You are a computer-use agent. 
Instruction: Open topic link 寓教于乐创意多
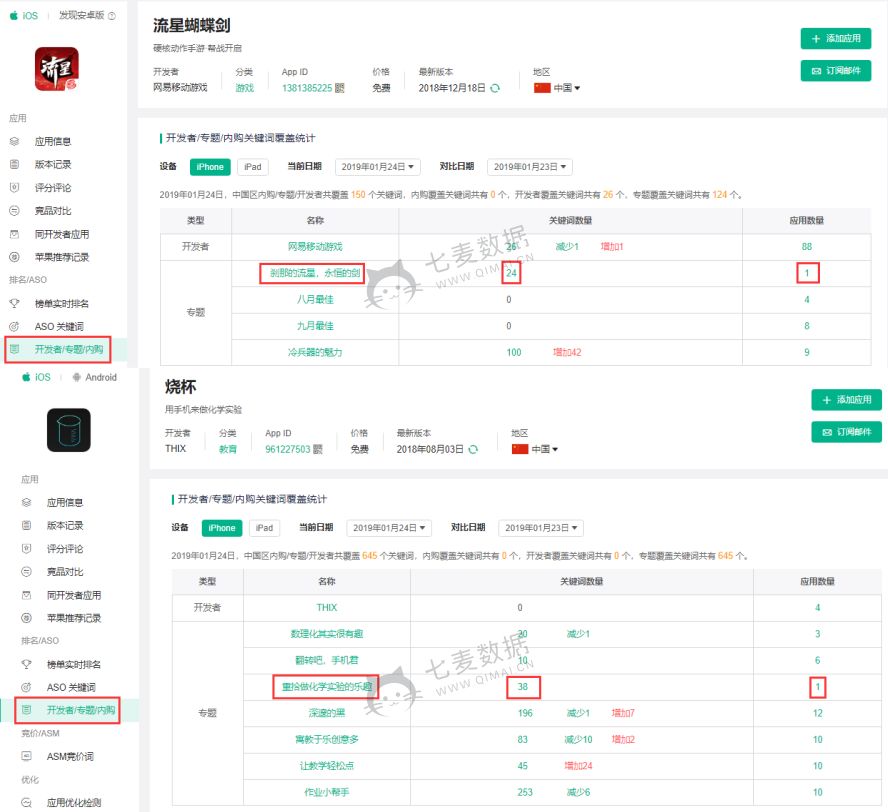click(327, 740)
